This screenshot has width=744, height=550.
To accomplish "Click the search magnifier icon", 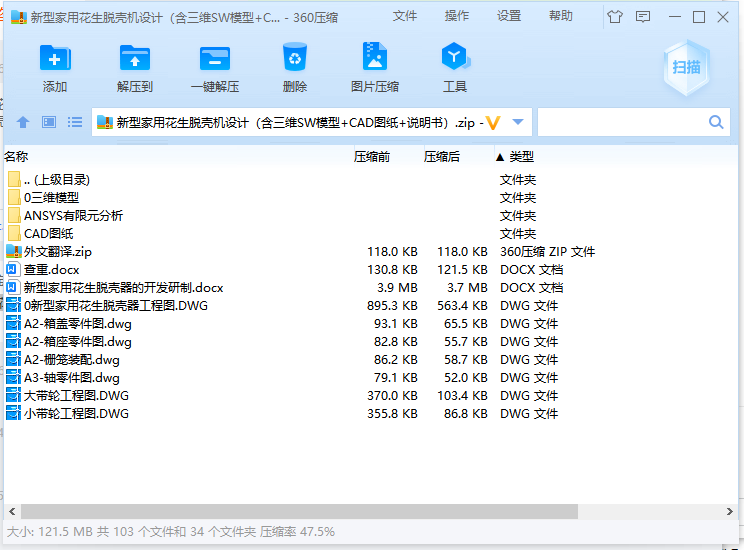I will point(716,122).
